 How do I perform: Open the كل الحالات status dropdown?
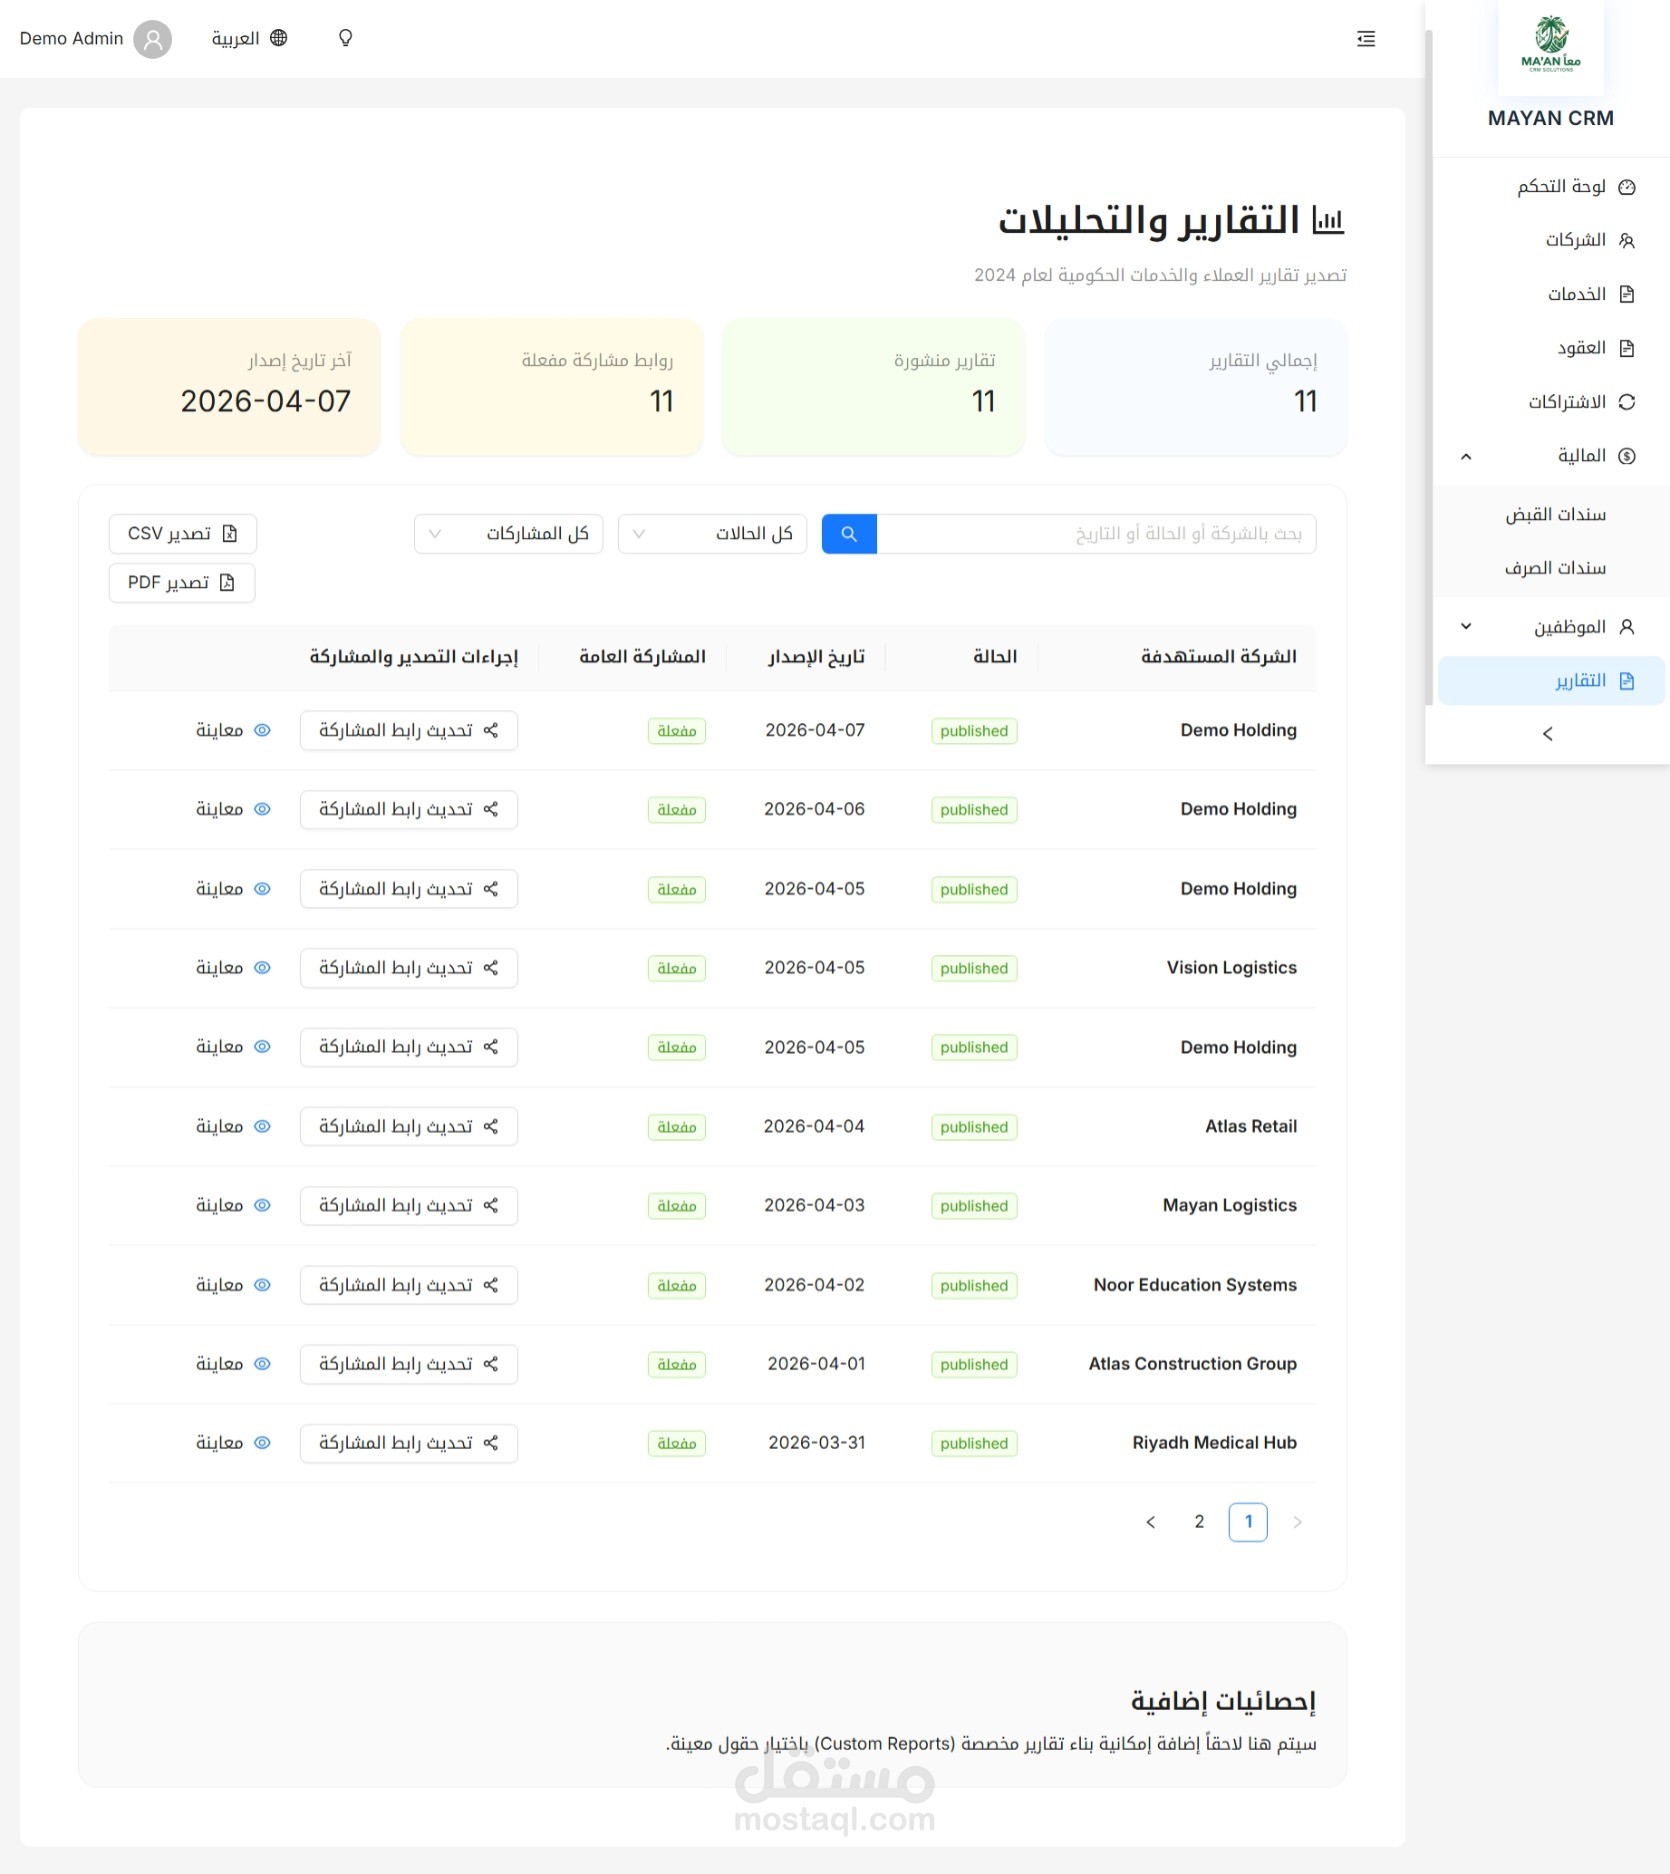click(712, 534)
